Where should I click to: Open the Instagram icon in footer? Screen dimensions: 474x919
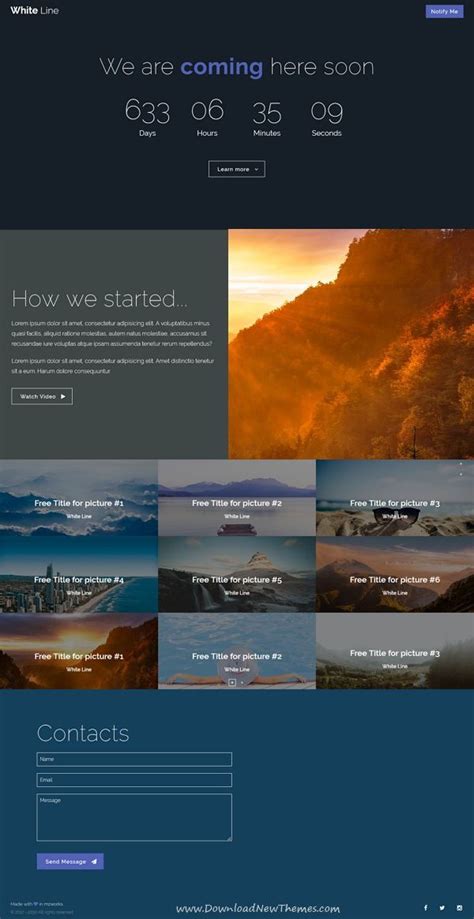459,907
